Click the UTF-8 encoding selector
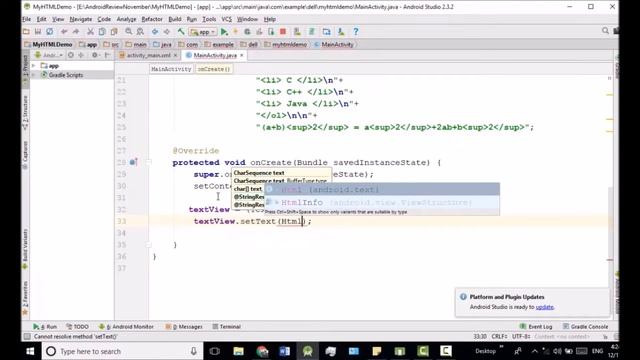Image resolution: width=640 pixels, height=360 pixels. pyautogui.click(x=521, y=336)
